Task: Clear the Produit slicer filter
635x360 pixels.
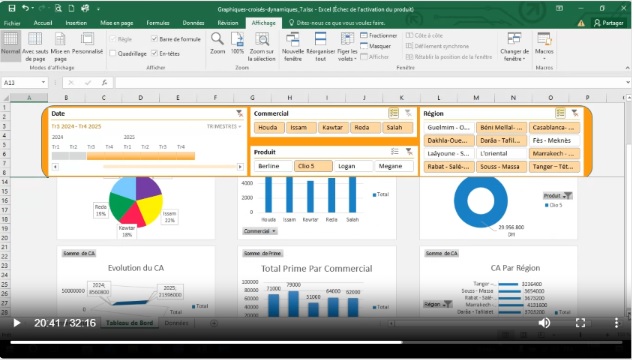Action: (409, 151)
